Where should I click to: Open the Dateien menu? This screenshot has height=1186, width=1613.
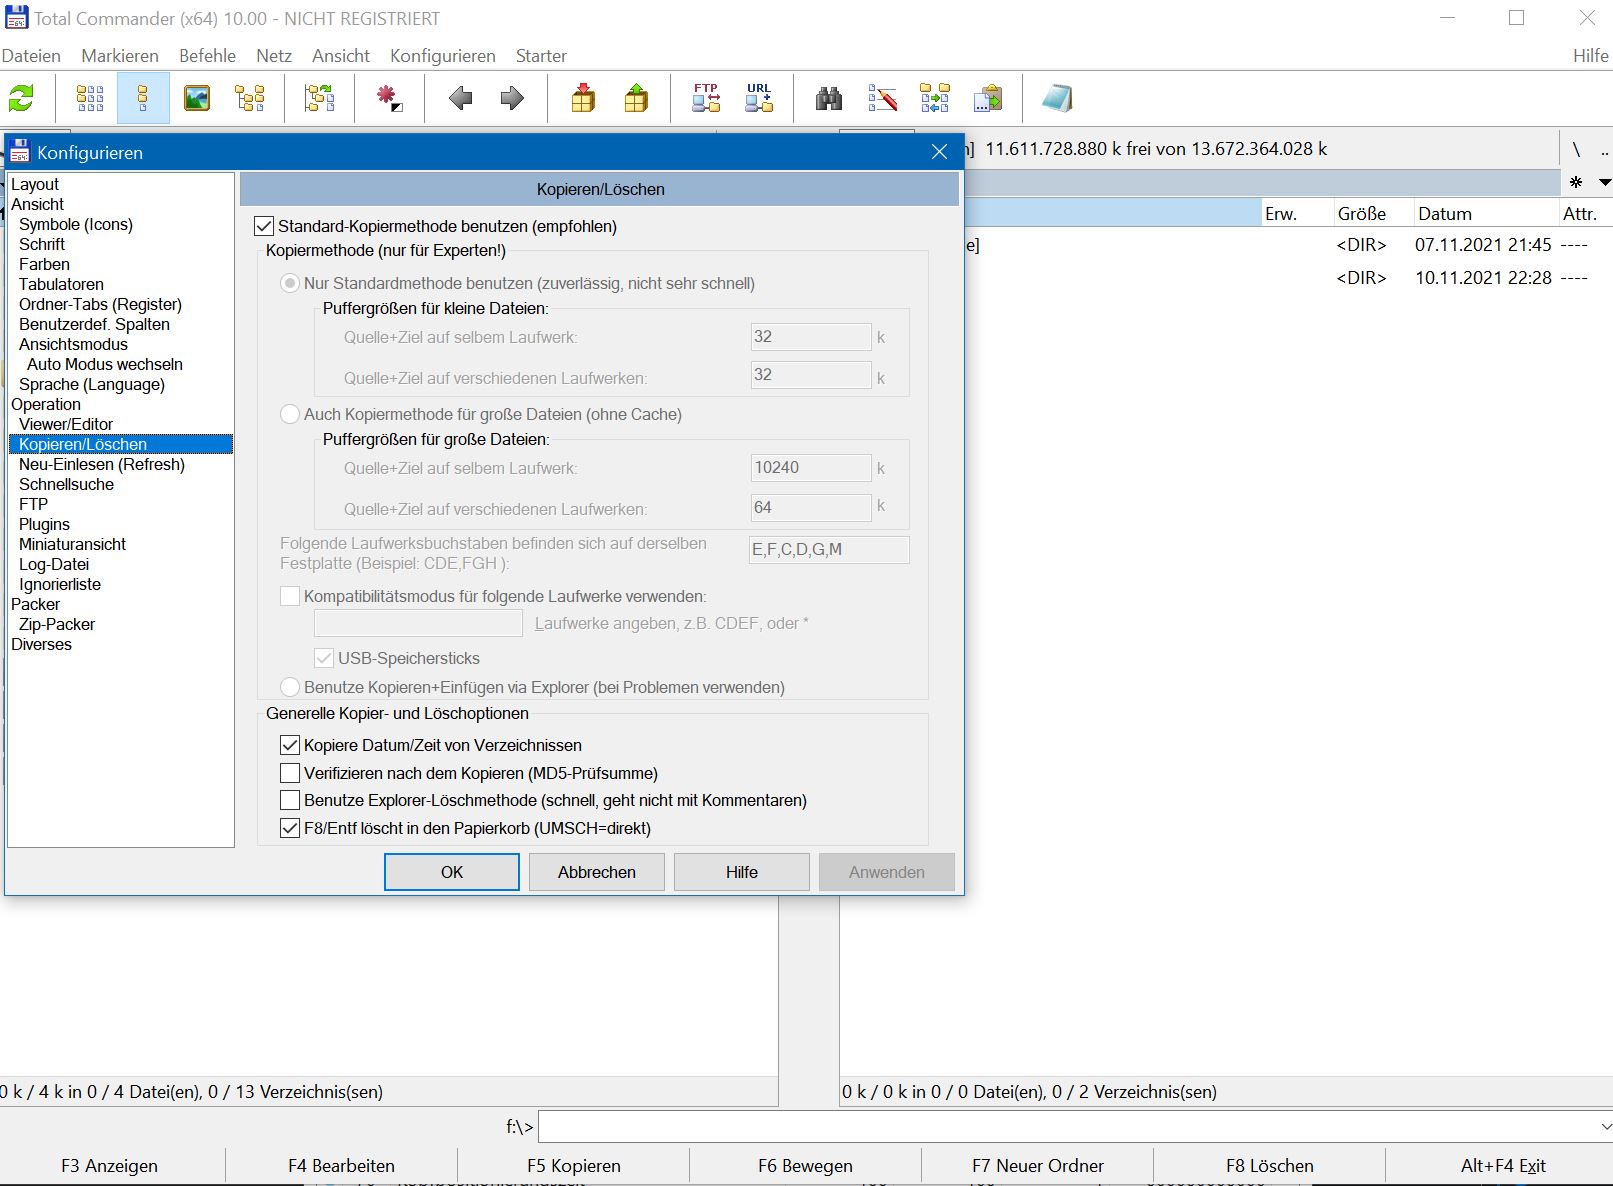pos(31,56)
